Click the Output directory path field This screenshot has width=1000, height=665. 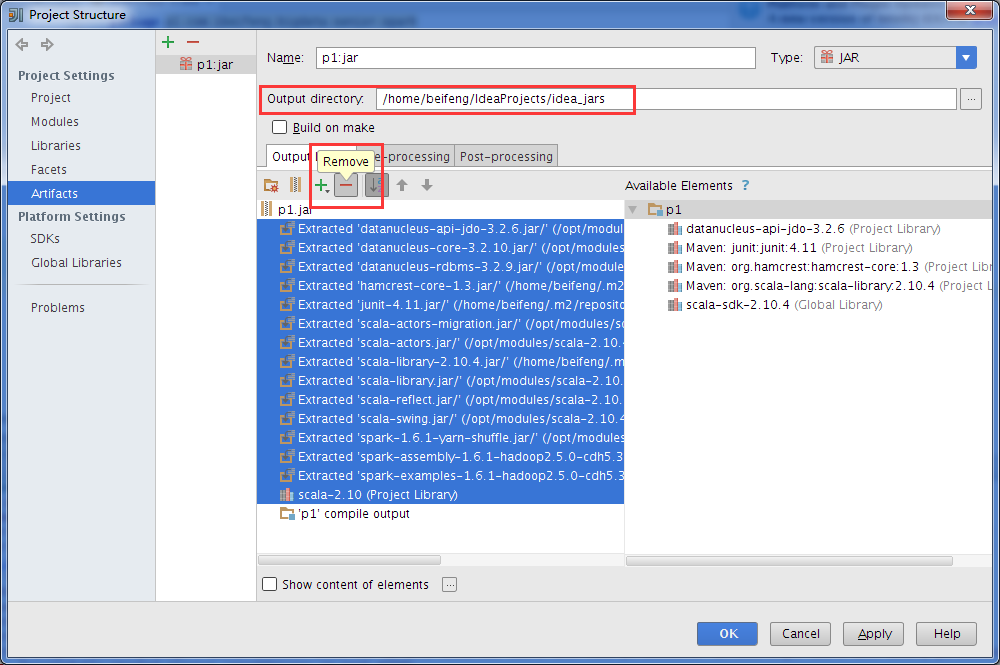(x=666, y=99)
